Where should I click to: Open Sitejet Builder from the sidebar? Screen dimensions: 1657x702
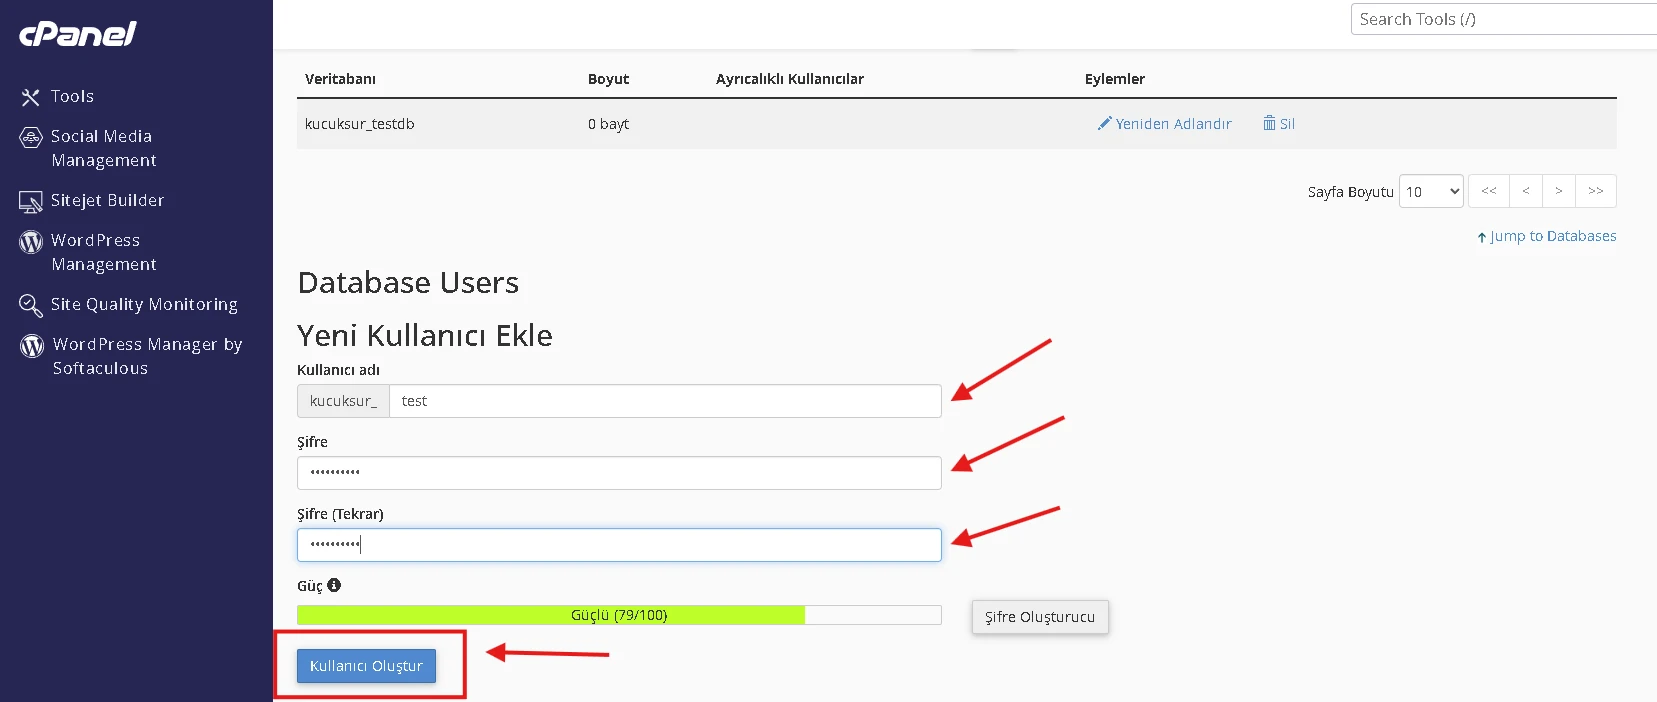pyautogui.click(x=107, y=200)
